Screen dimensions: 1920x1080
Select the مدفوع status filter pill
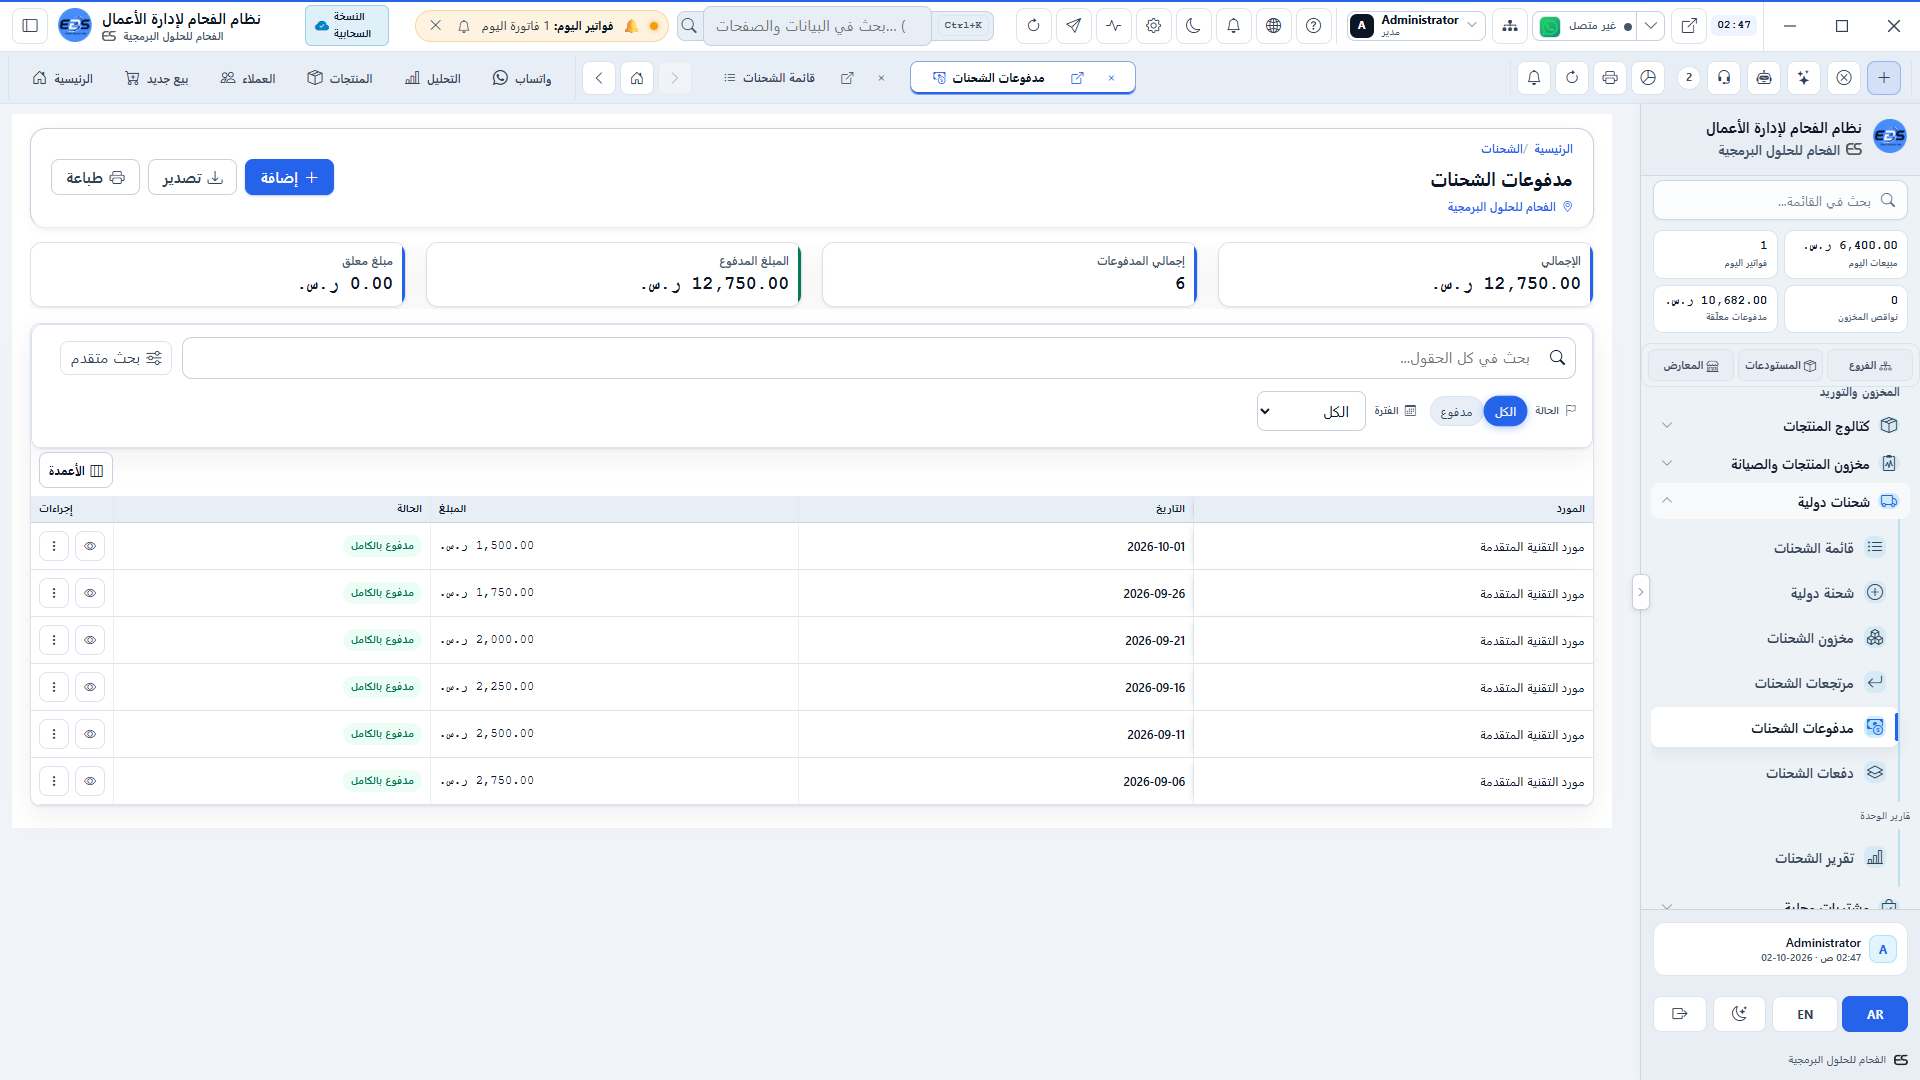click(x=1456, y=412)
